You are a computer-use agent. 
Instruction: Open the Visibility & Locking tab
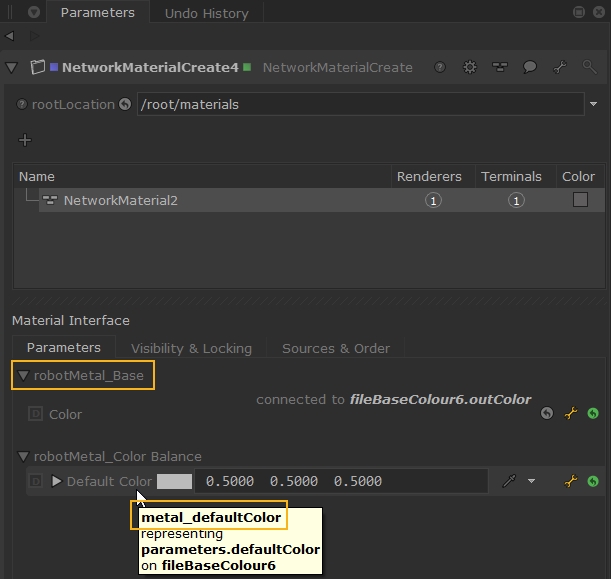point(191,348)
